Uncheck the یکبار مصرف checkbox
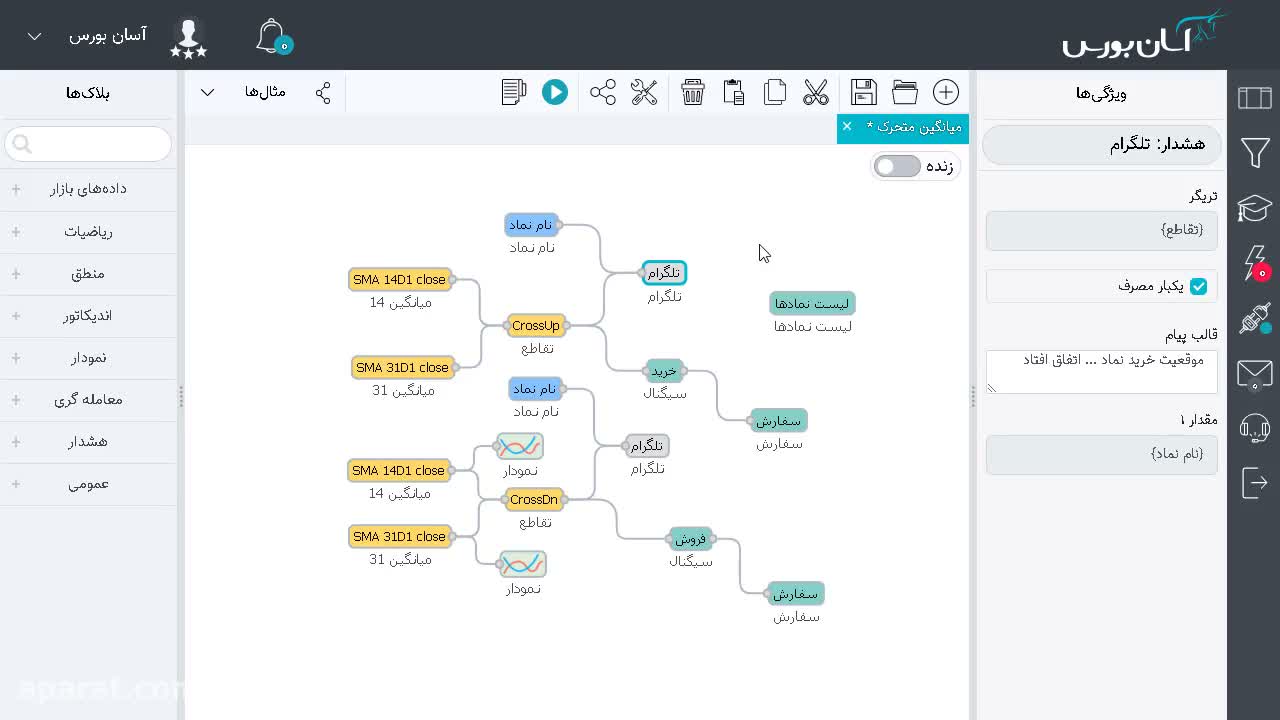 [1198, 286]
